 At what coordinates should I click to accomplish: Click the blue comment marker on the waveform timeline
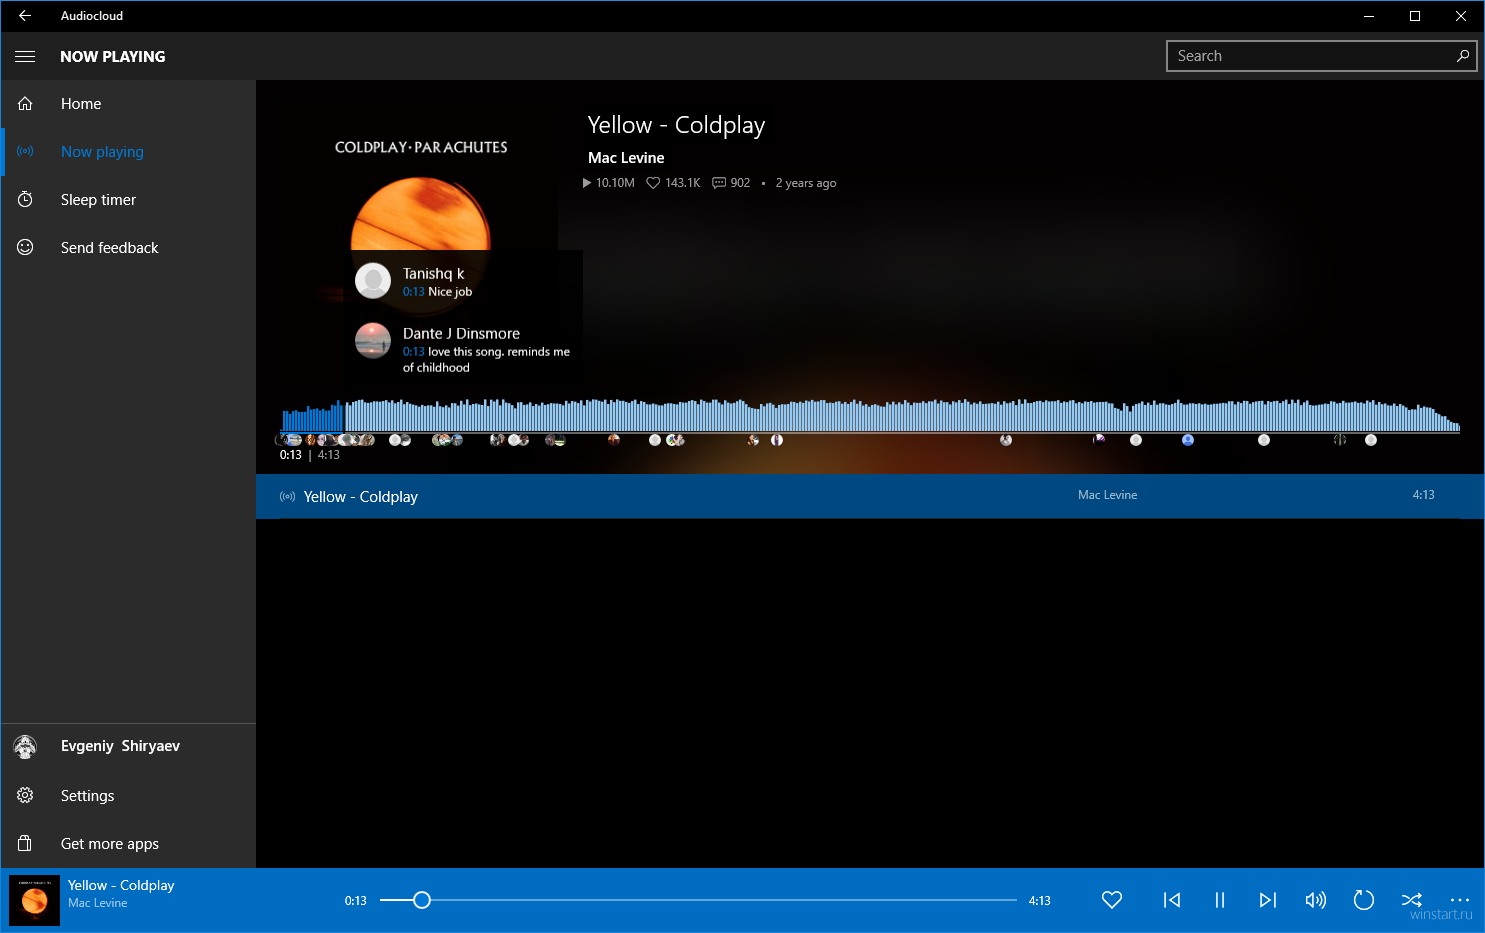1188,440
